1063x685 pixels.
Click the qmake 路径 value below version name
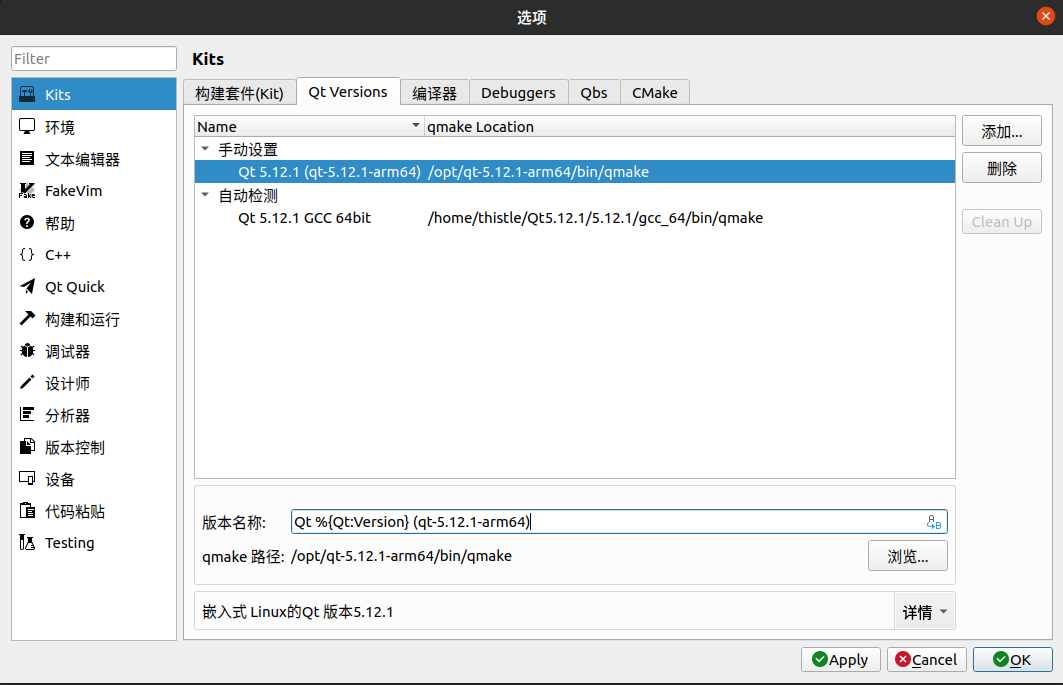tap(401, 555)
